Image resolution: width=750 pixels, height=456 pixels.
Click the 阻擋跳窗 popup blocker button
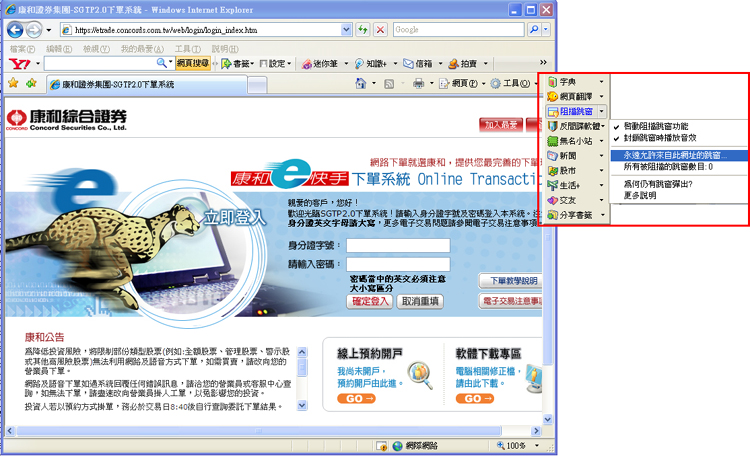(x=571, y=111)
